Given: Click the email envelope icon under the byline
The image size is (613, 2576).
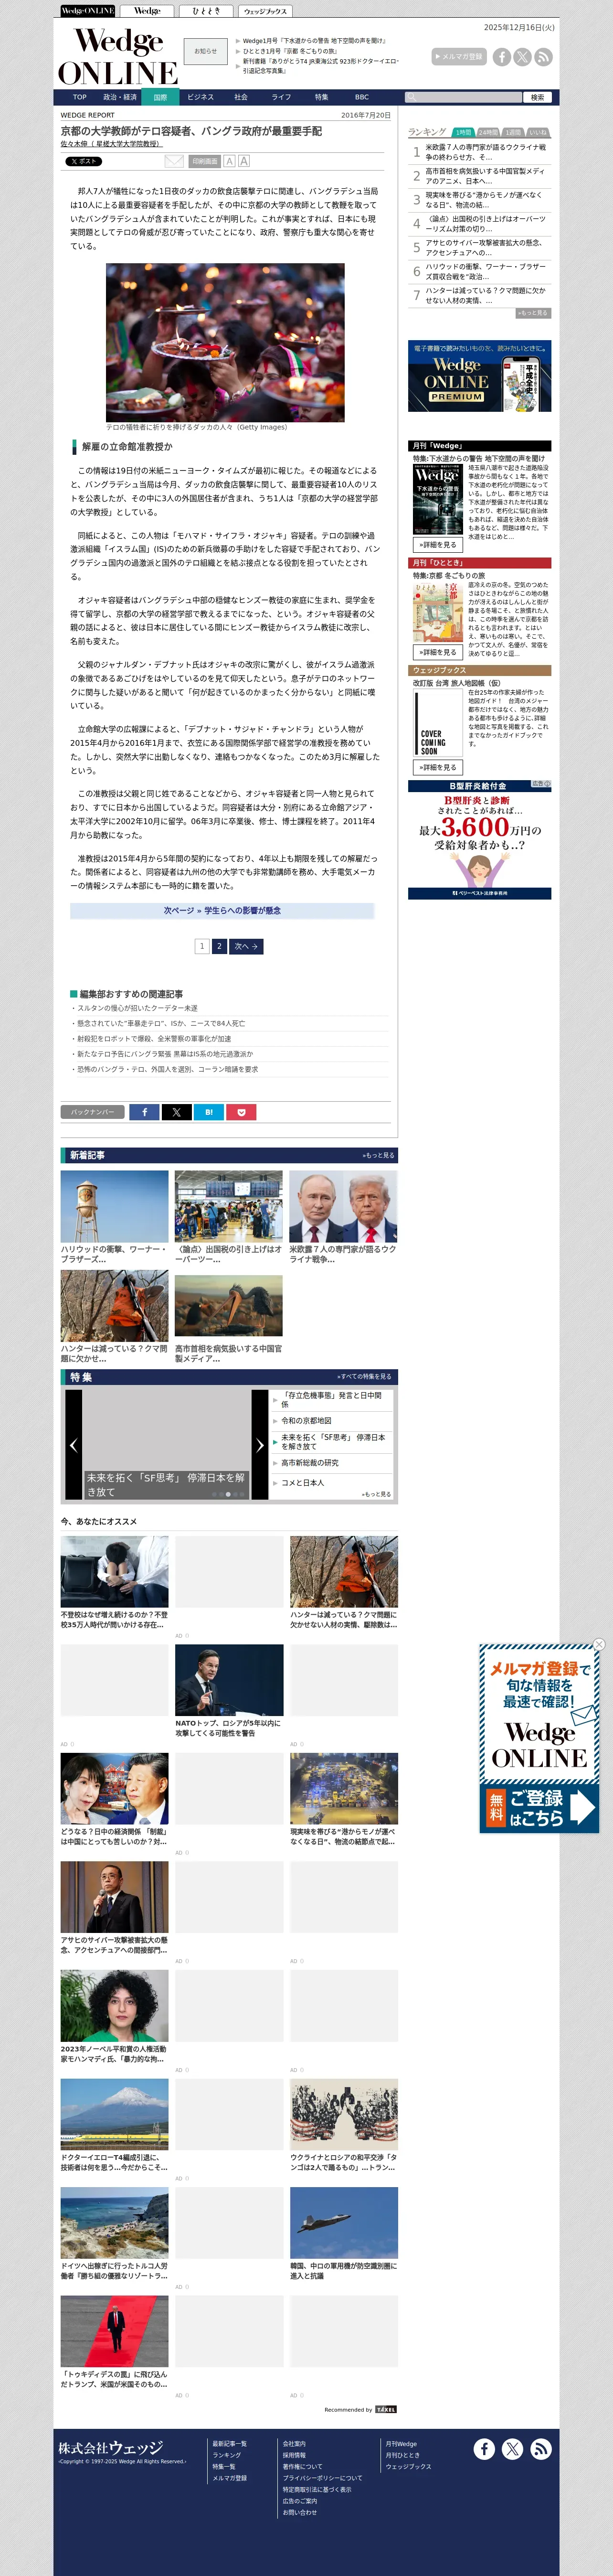Looking at the screenshot, I should pos(174,161).
